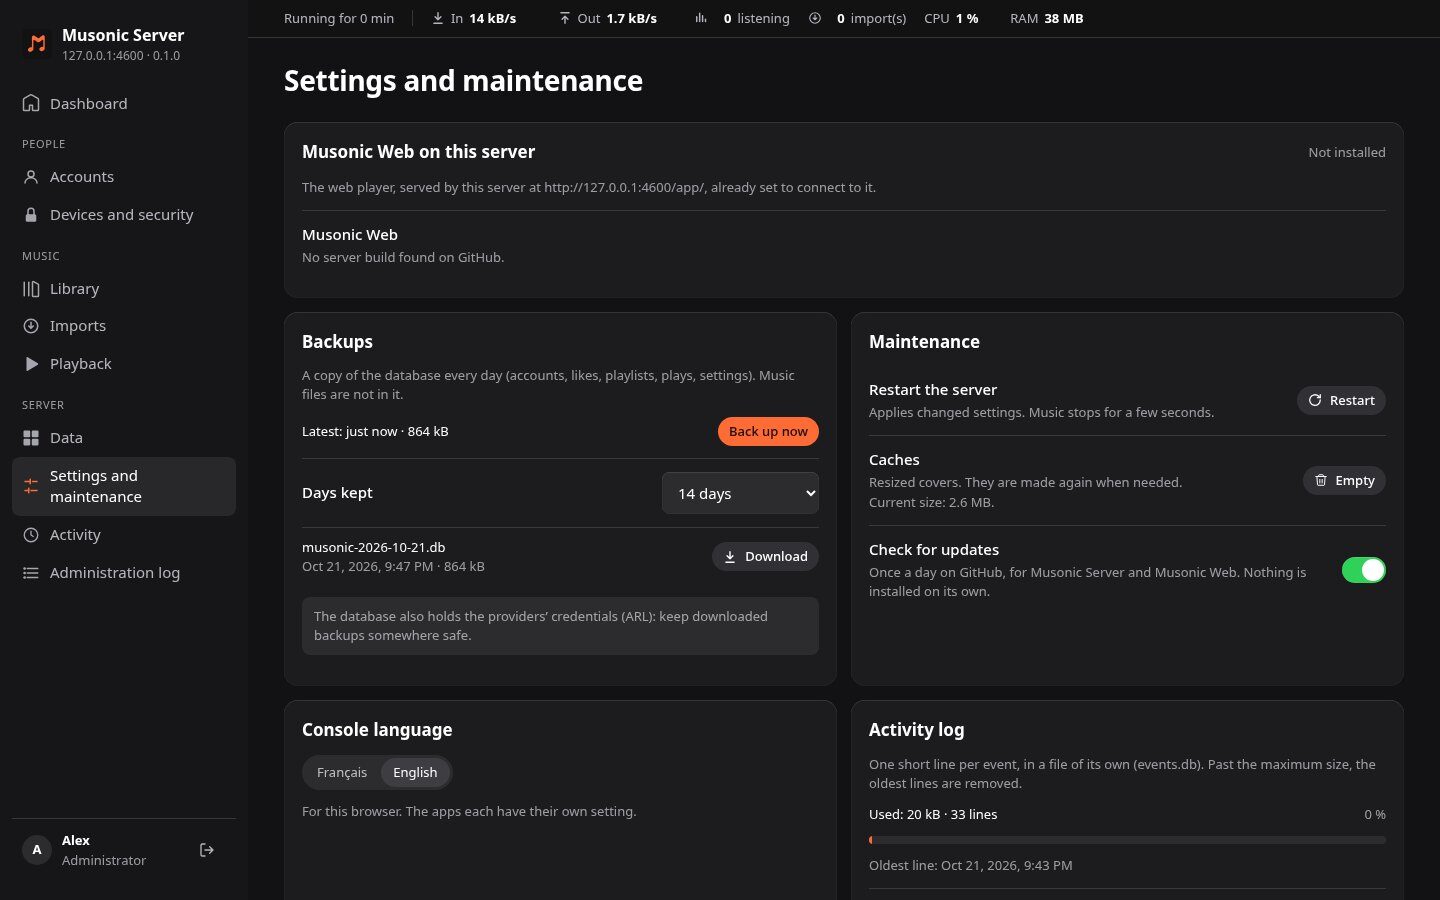This screenshot has width=1440, height=900.
Task: Click the 'No server build found on GitHub.' text
Action: pyautogui.click(x=403, y=257)
